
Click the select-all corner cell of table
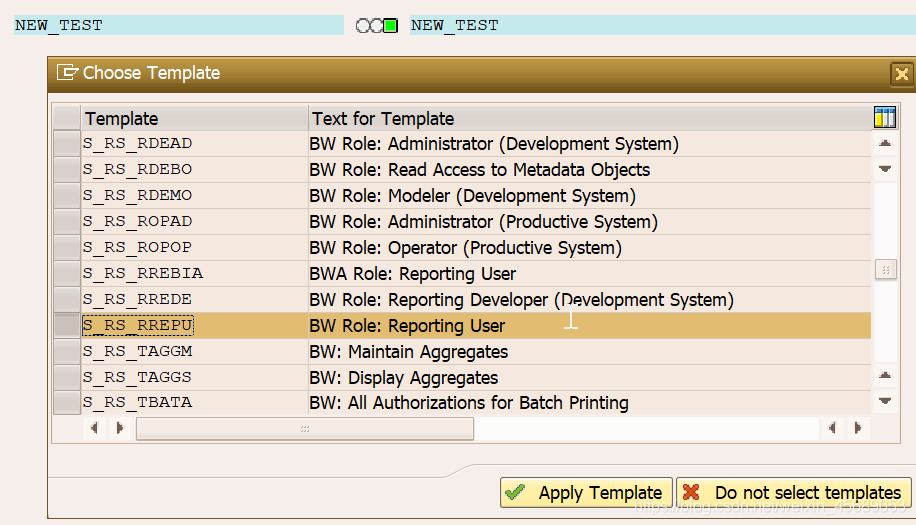(67, 118)
